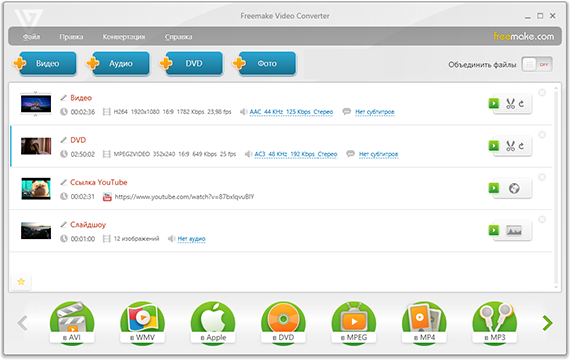Click the DVD item title
The height and width of the screenshot is (360, 570).
coord(78,140)
